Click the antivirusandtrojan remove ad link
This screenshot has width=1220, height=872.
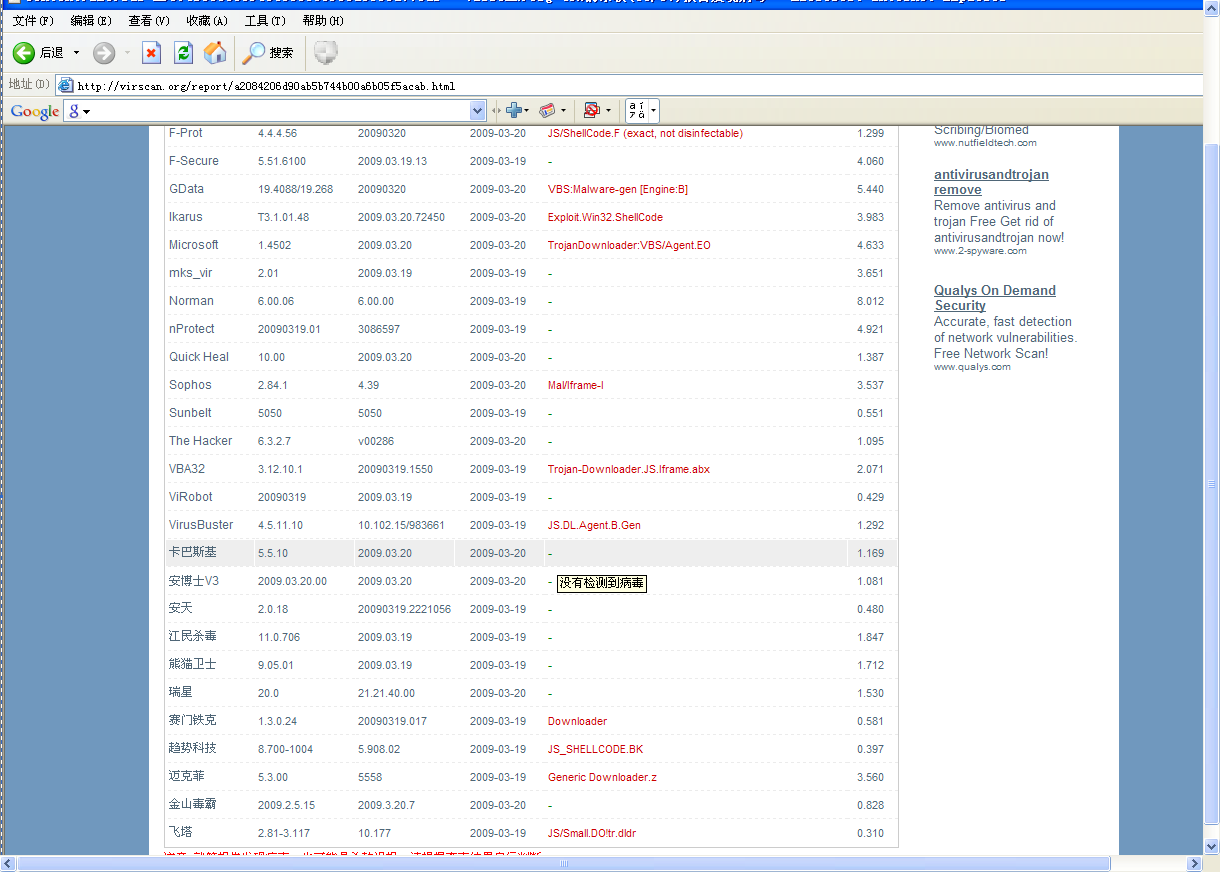[990, 182]
